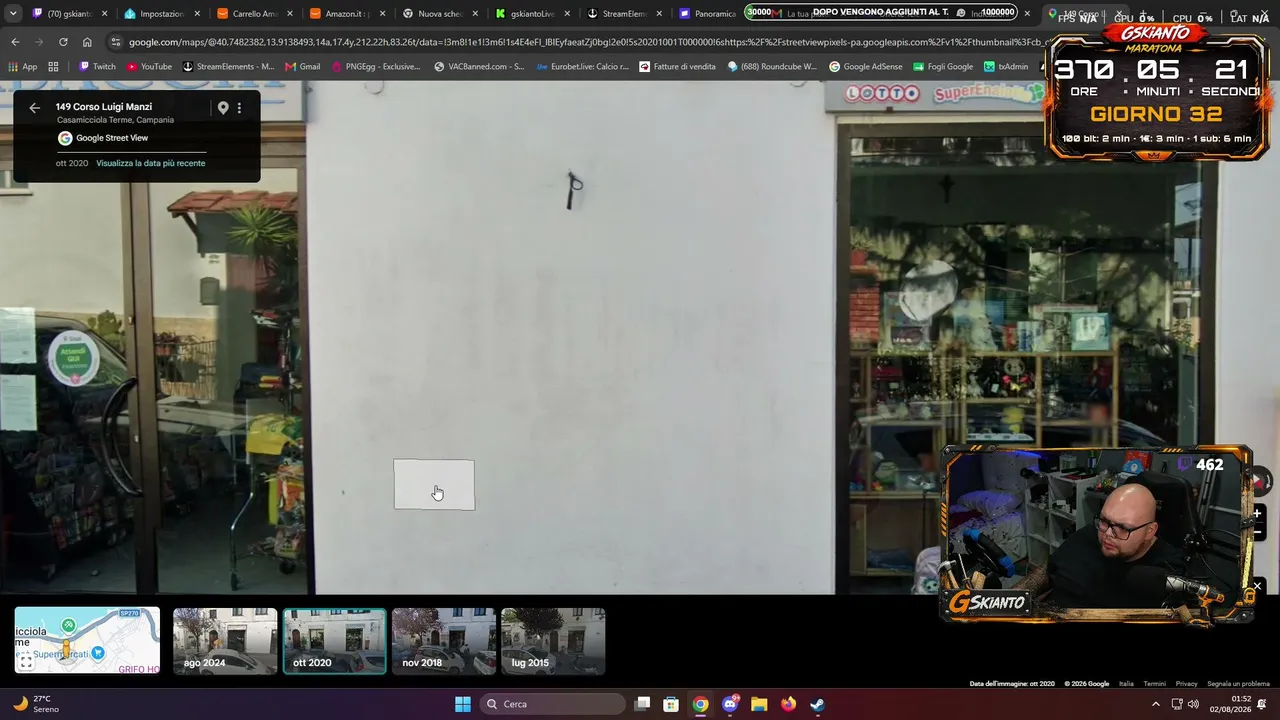Screen dimensions: 1280x720
Task: Zoom in with the Street View plus button
Action: pyautogui.click(x=1257, y=513)
